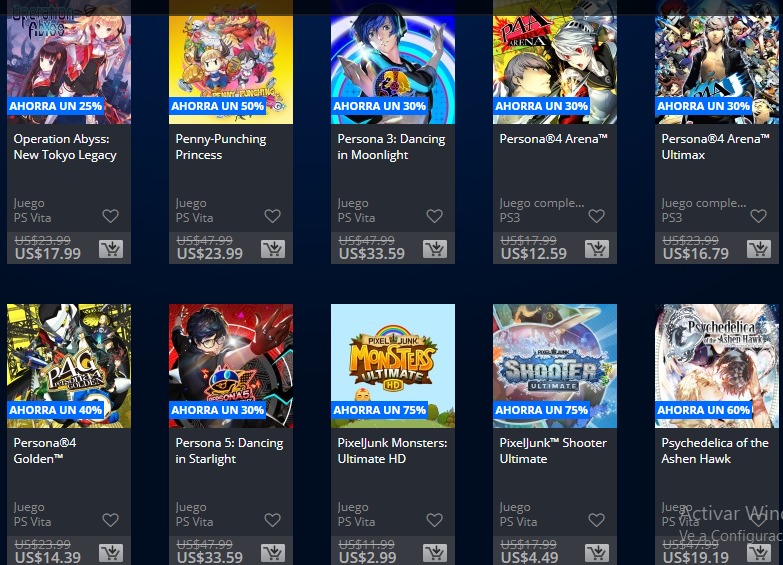Screen dimensions: 783x565
Task: Open Persona 4 Arena Ultimax title link
Action: [x=715, y=147]
